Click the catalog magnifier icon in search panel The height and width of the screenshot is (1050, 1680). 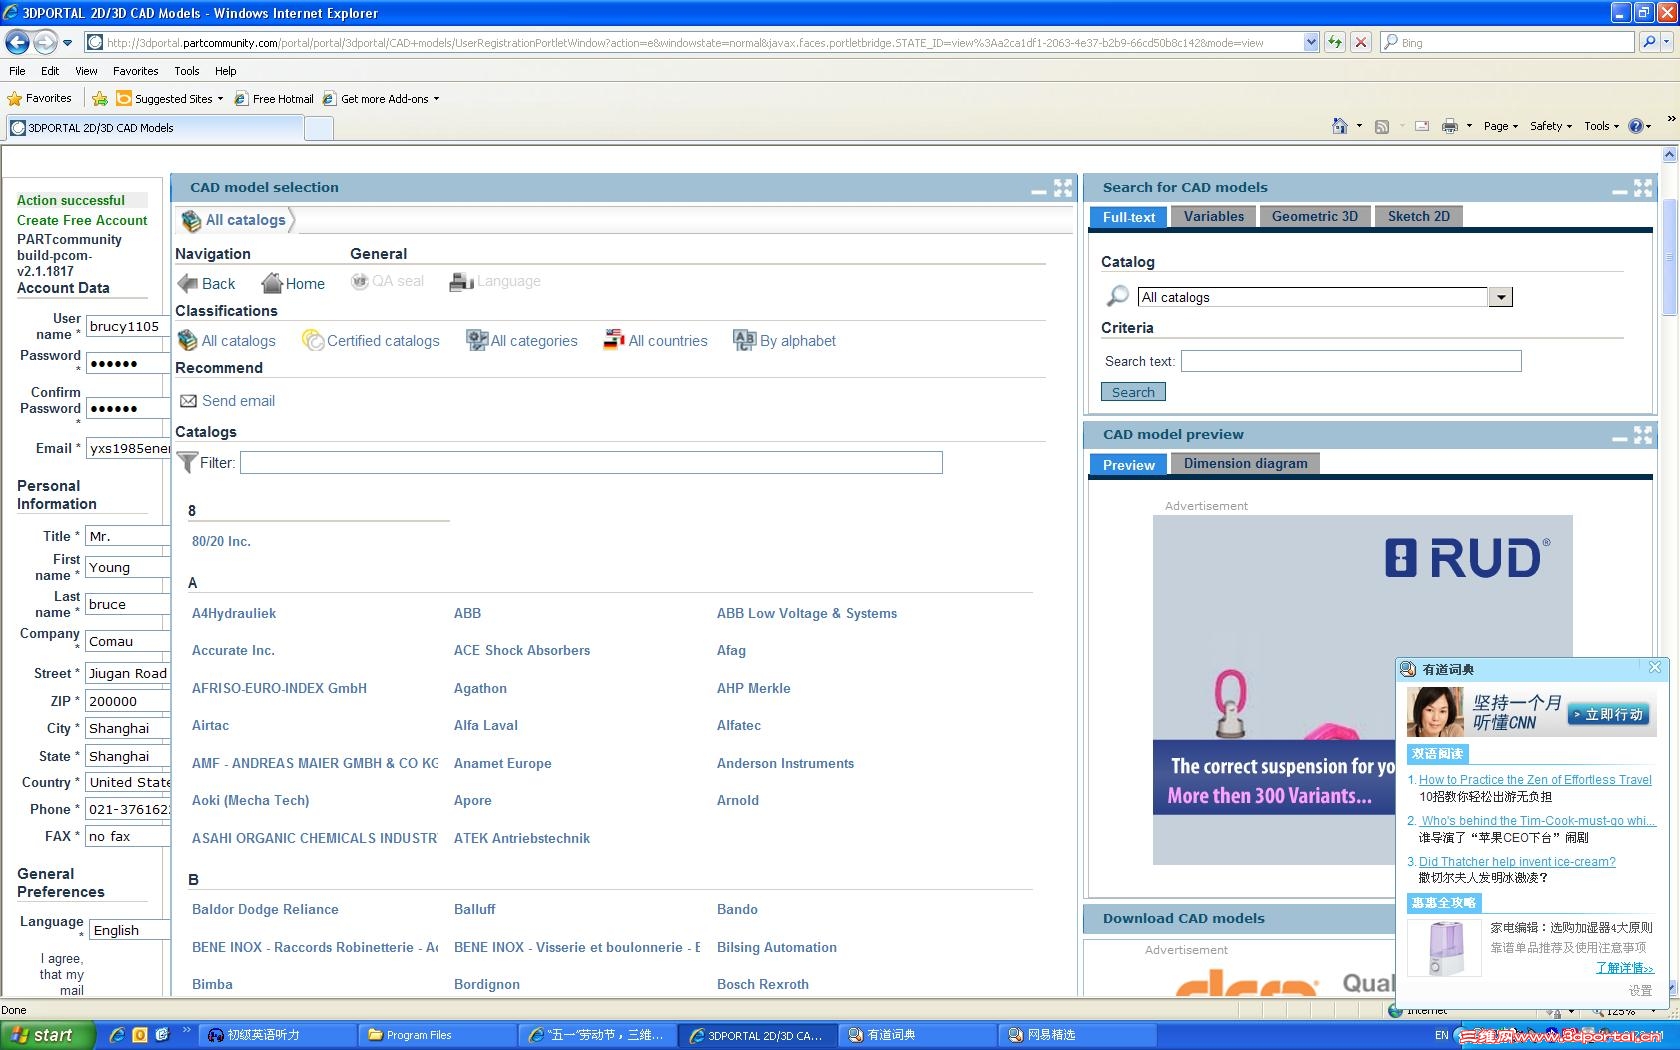click(1117, 296)
